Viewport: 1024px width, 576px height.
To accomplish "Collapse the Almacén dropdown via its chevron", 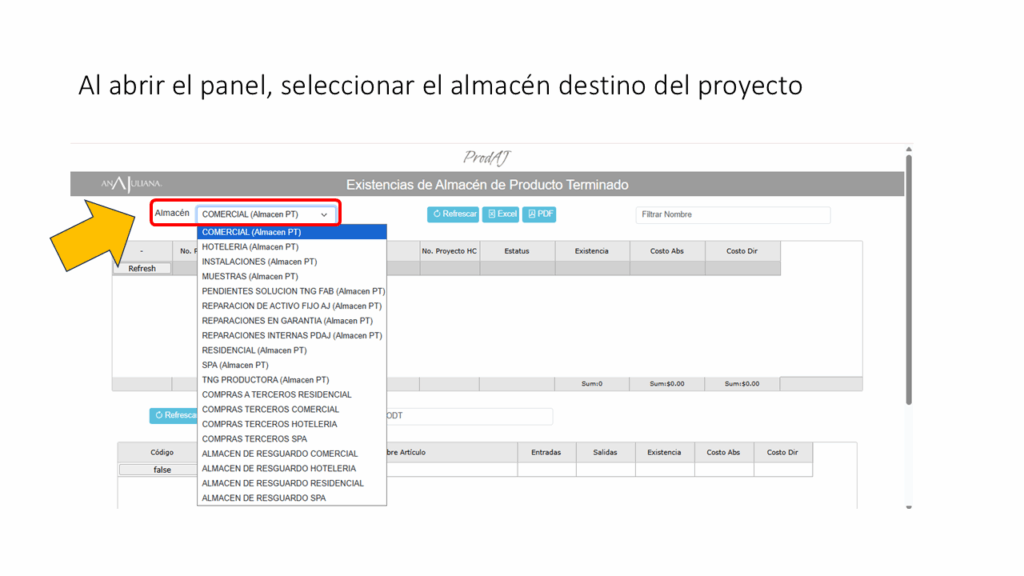I will 324,214.
